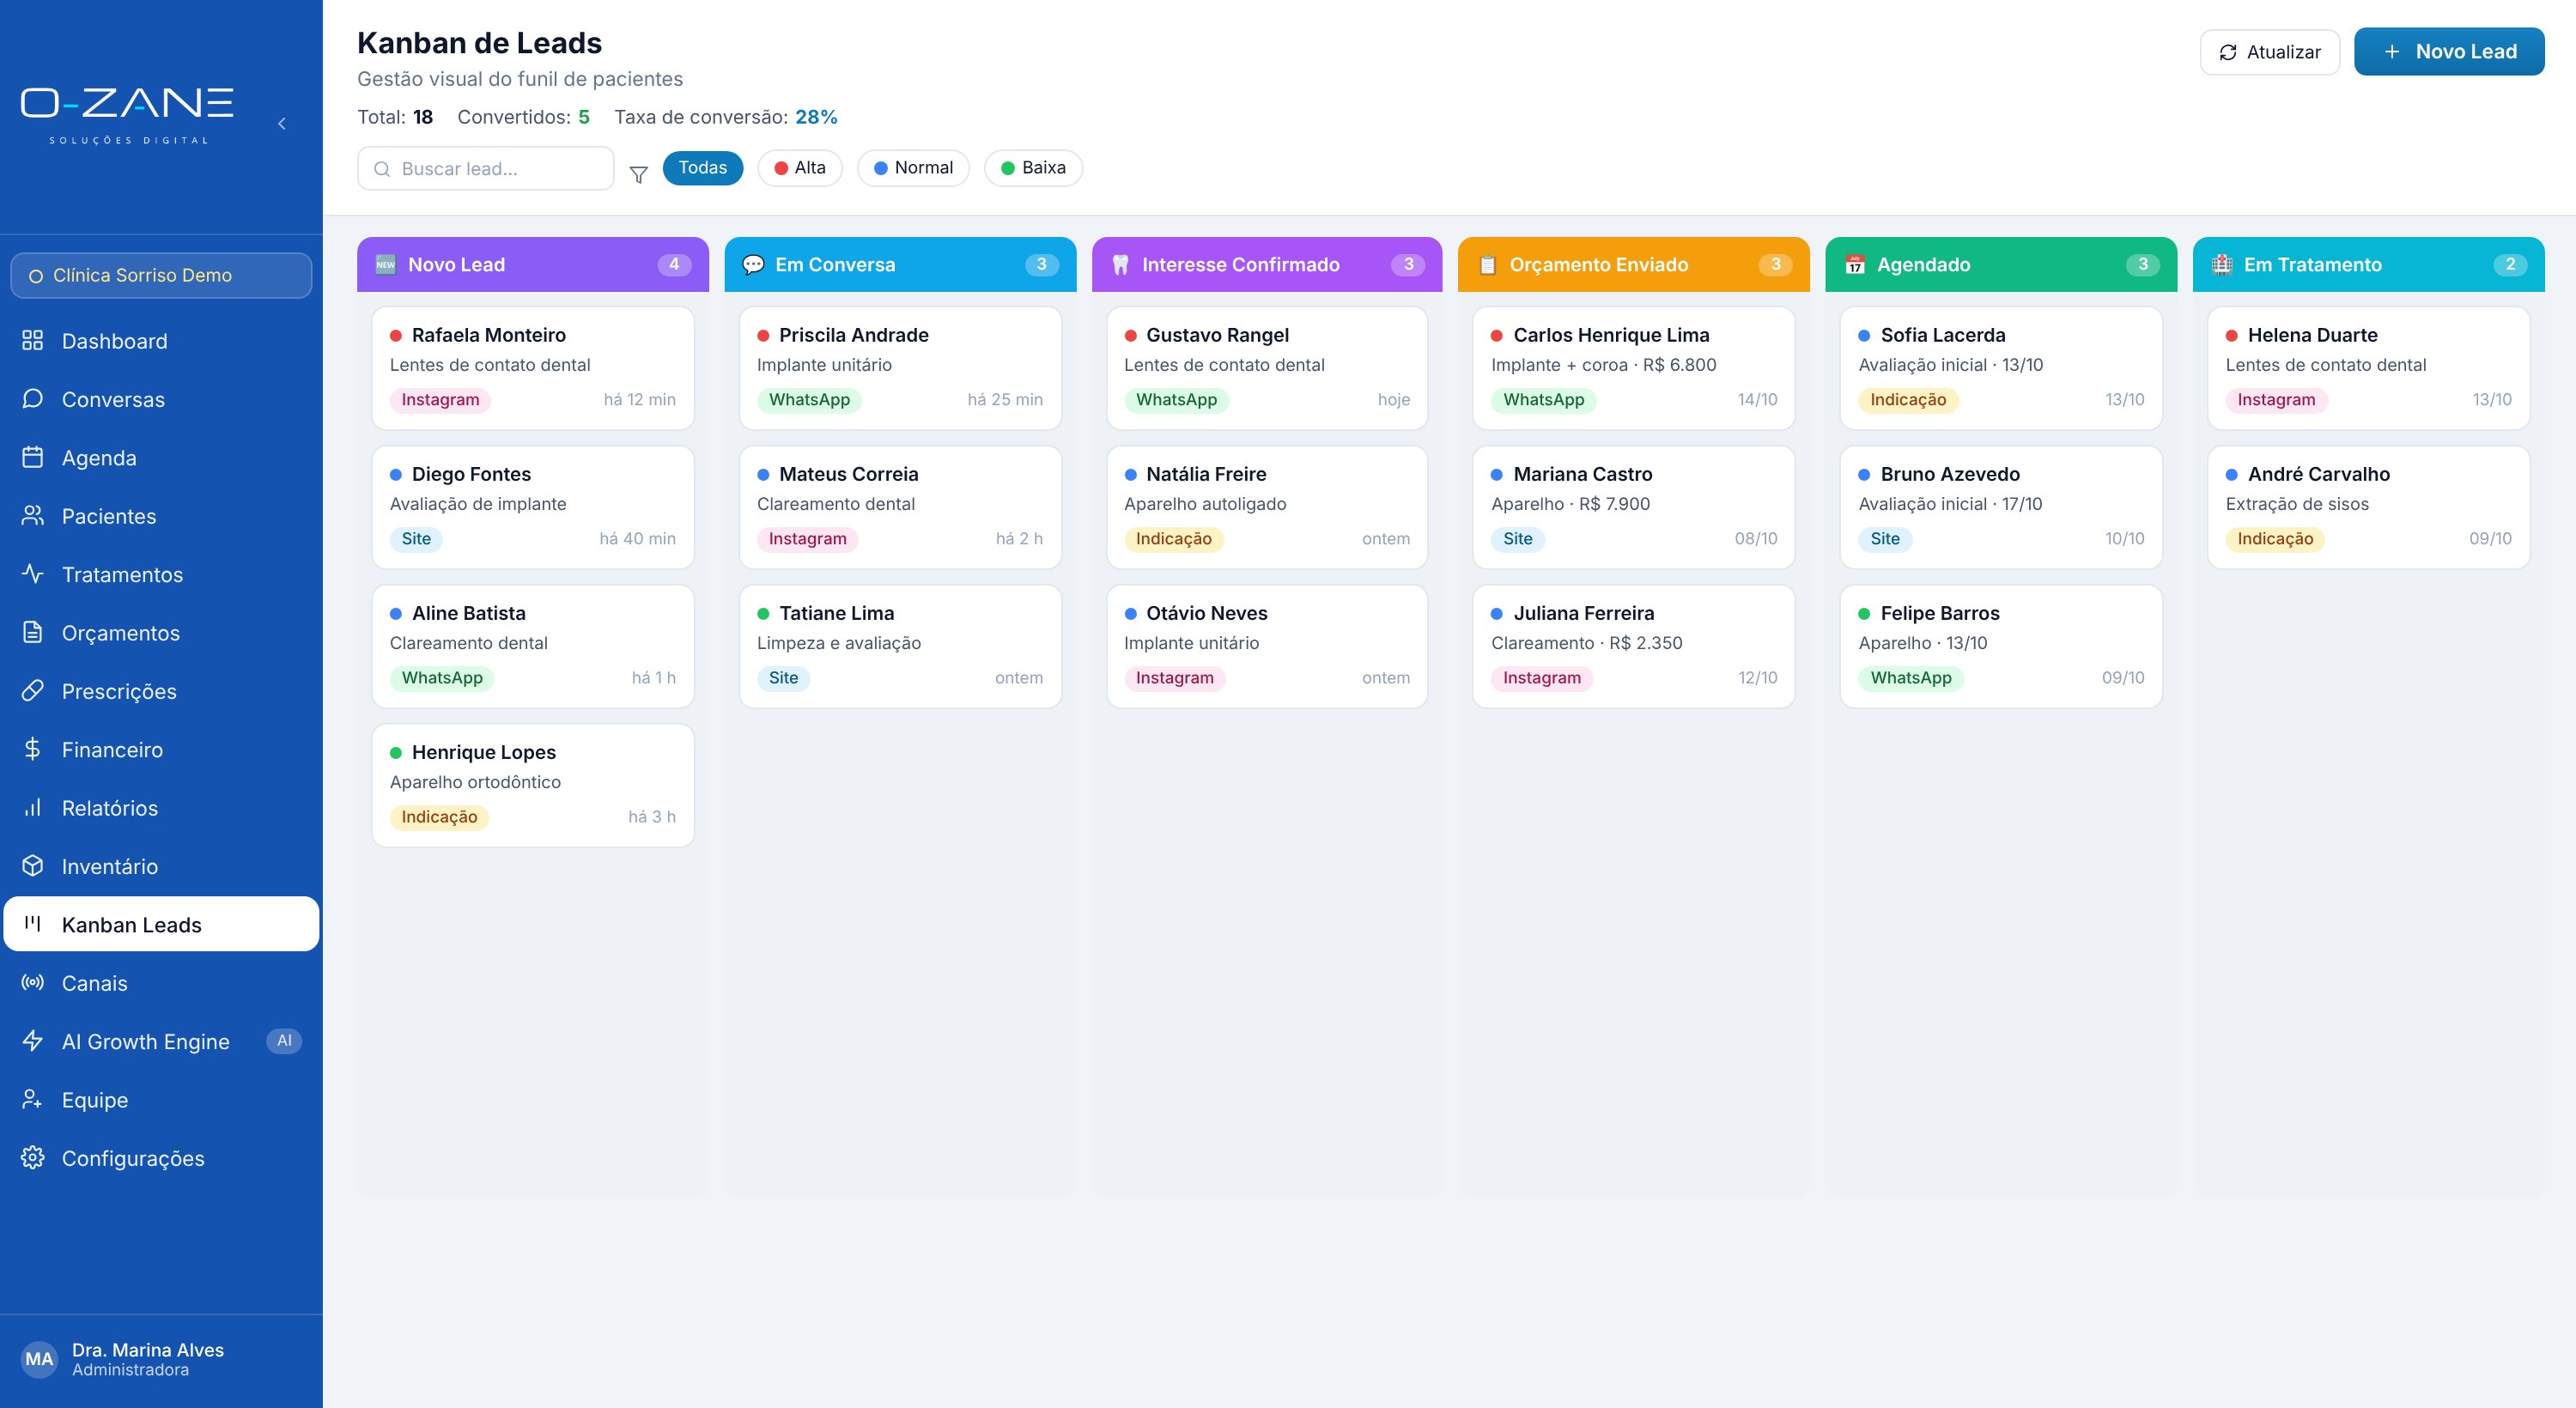Click the AI badge beside AI Growth Engine
The height and width of the screenshot is (1408, 2576).
(x=284, y=1040)
